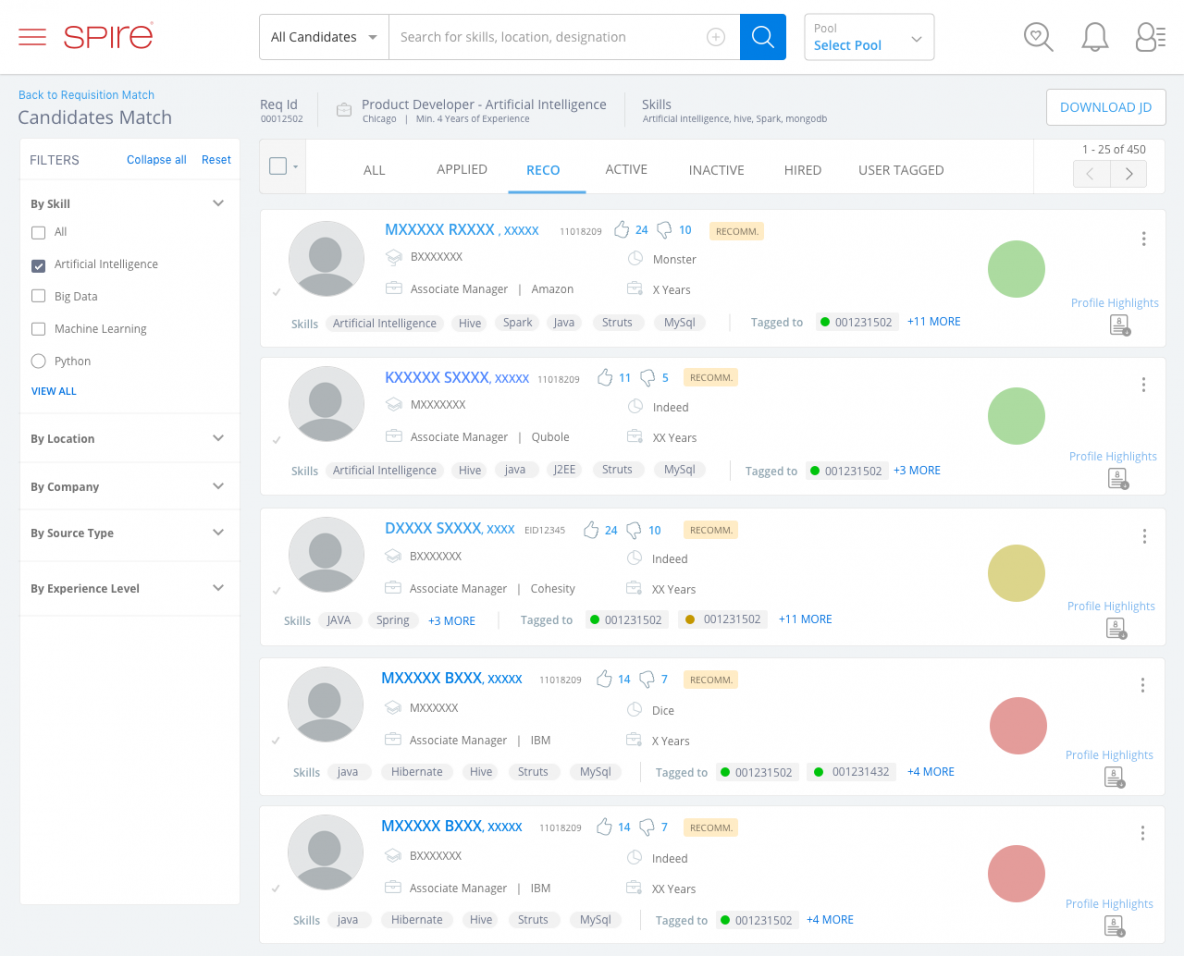Viewport: 1184px width, 956px height.
Task: Click the resume document icon under Profile Highlights
Action: tap(1118, 324)
